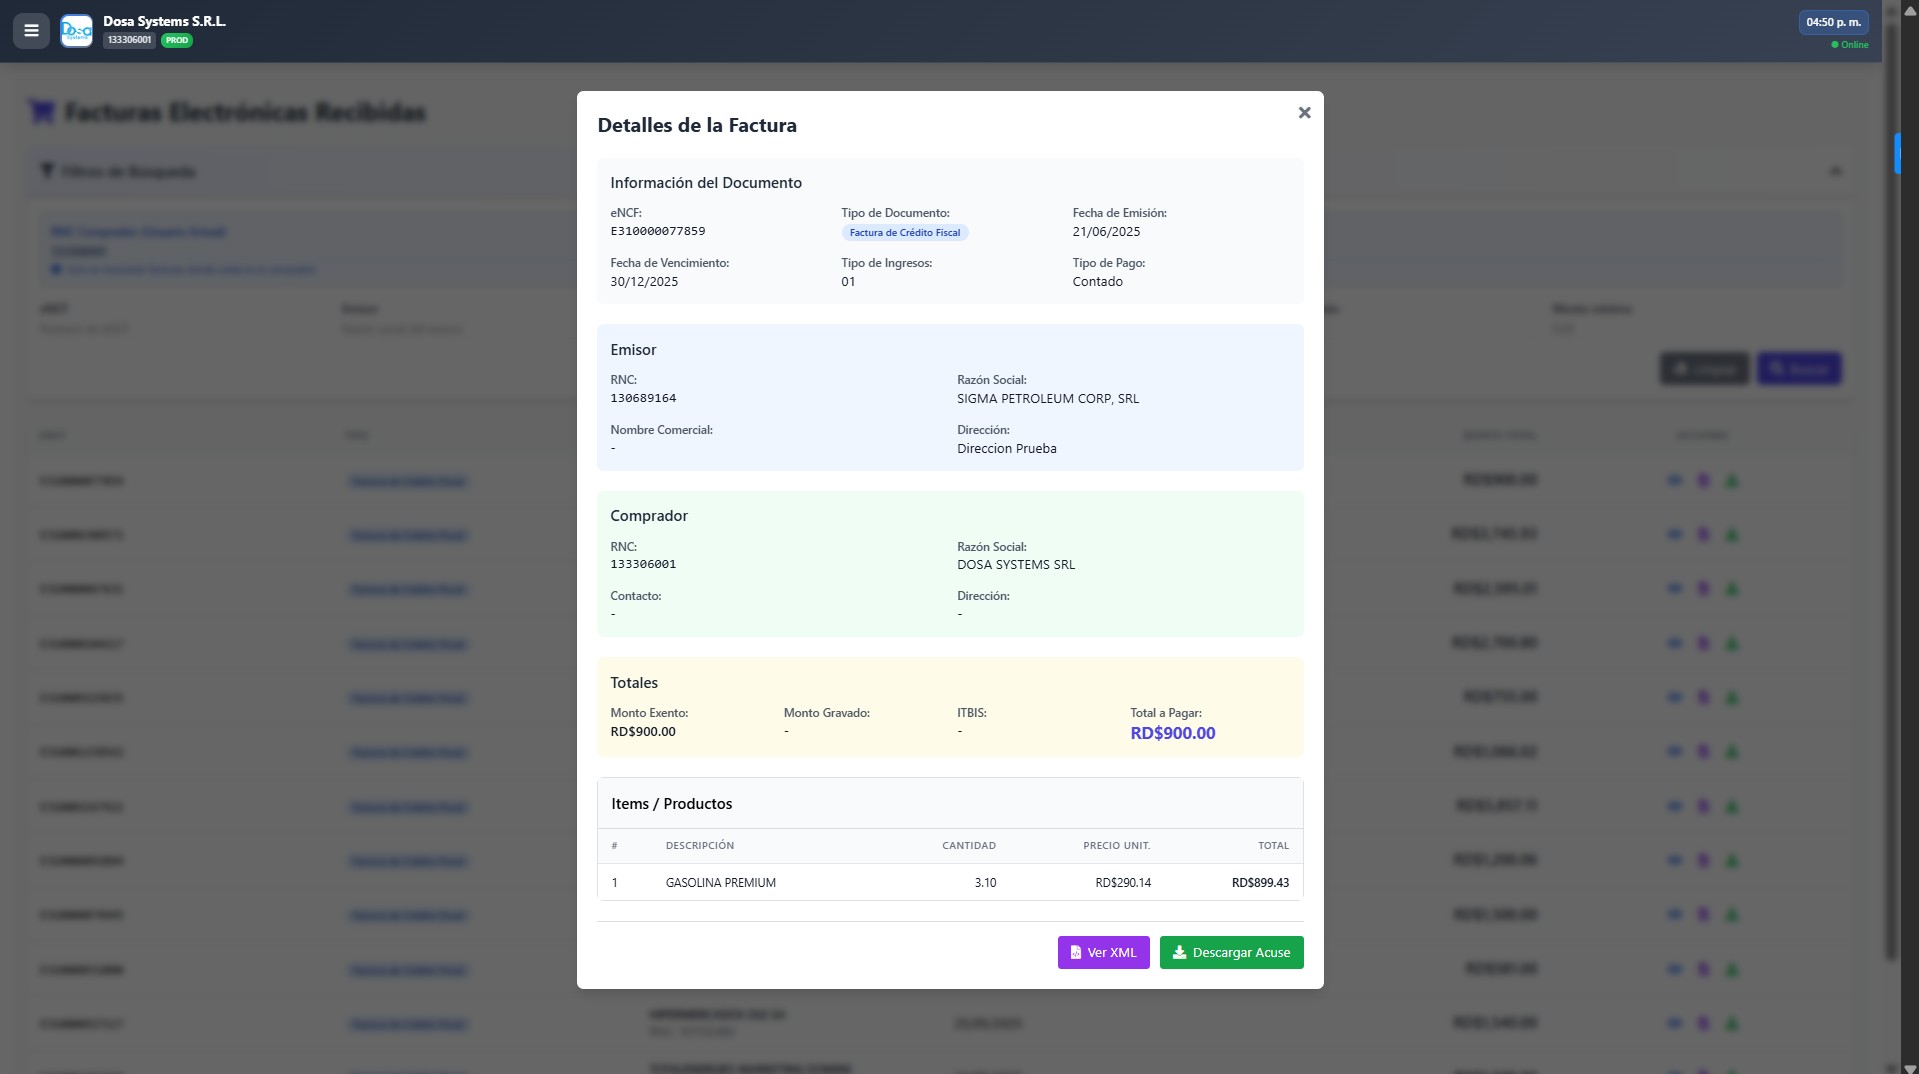1919x1074 pixels.
Task: Click the Emisor RNC 130689164 value
Action: click(643, 398)
